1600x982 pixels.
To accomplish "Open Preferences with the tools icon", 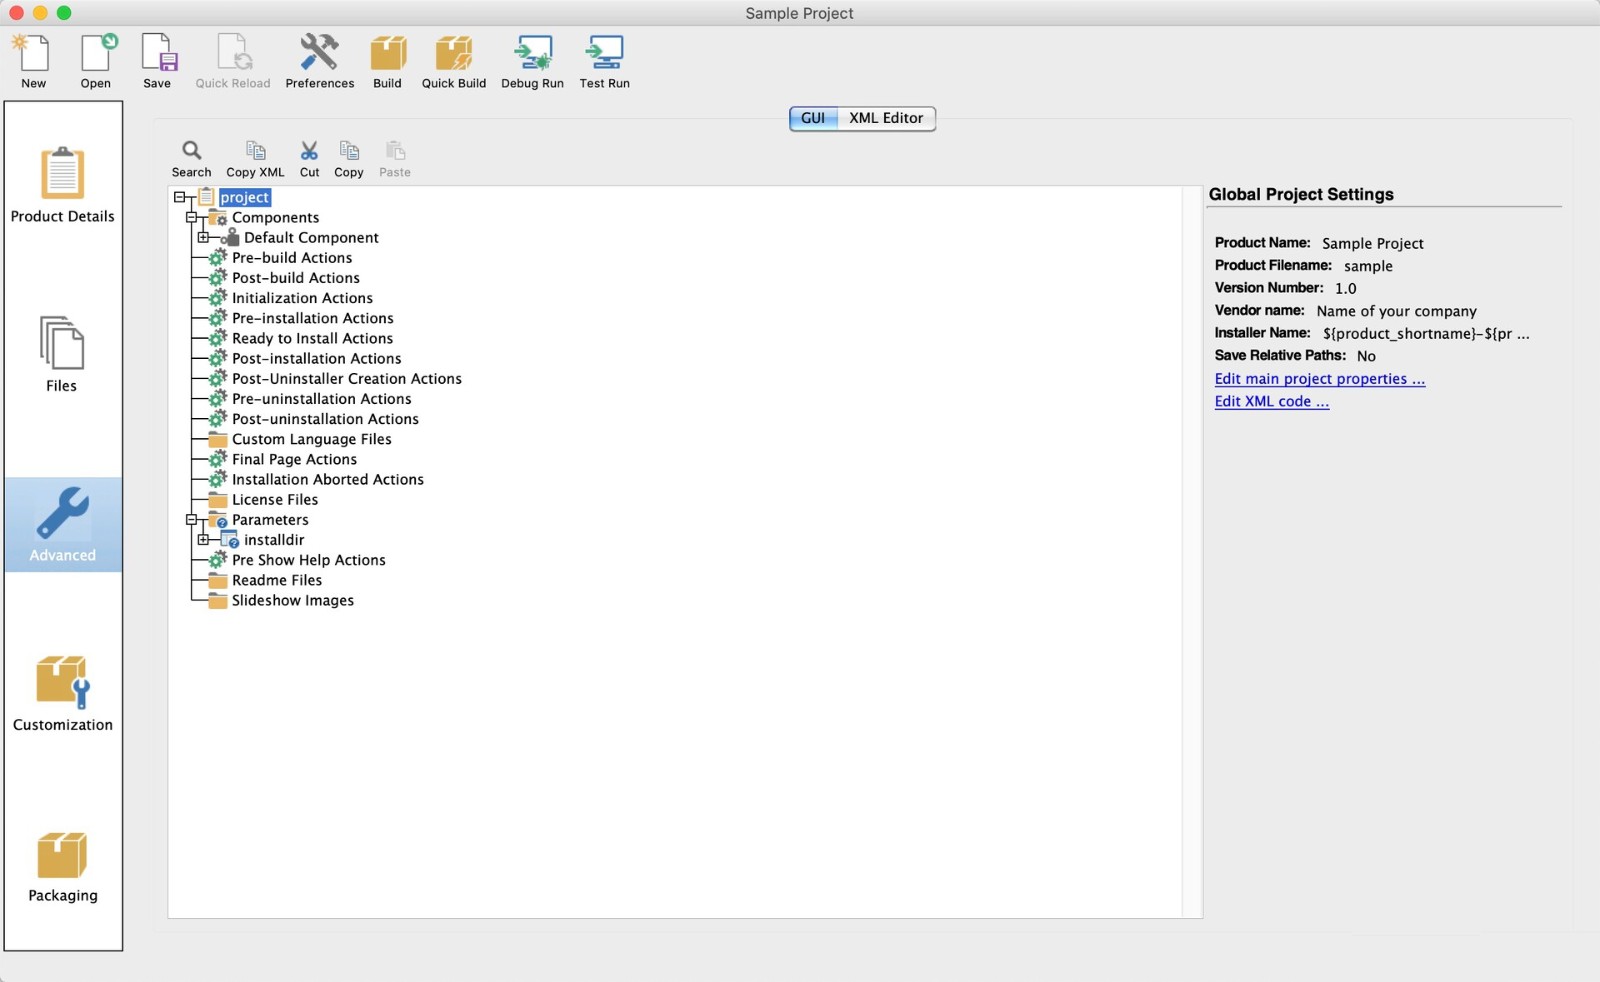I will coord(320,62).
